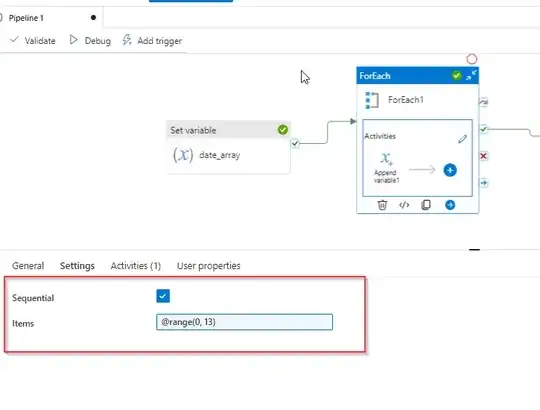The width and height of the screenshot is (540, 410).
Task: Uncheck the Sequential checkbox
Action: [163, 296]
